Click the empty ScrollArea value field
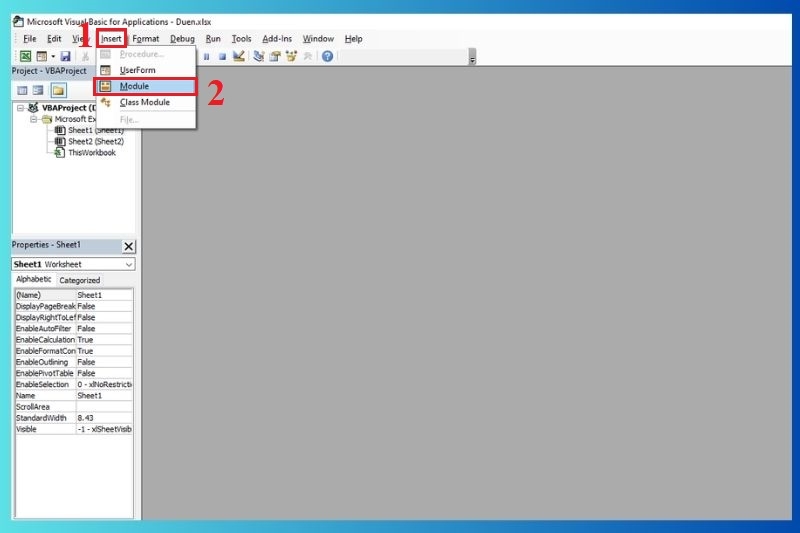Screen dimensions: 800x533 click(x=105, y=407)
